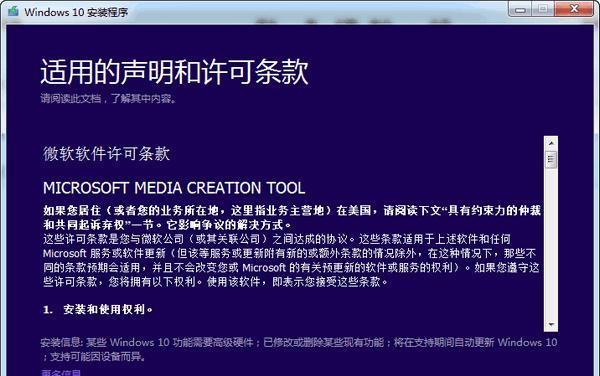The height and width of the screenshot is (376, 600).
Task: Click the line 使用该软件，即表示您接受这些条款
Action: click(x=297, y=282)
